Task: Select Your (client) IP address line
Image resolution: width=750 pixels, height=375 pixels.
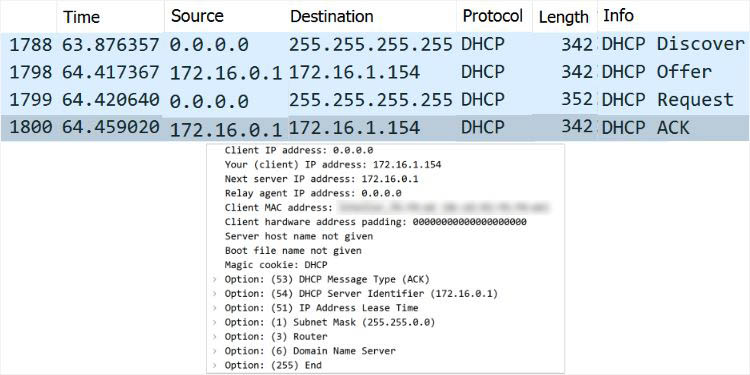Action: point(333,165)
